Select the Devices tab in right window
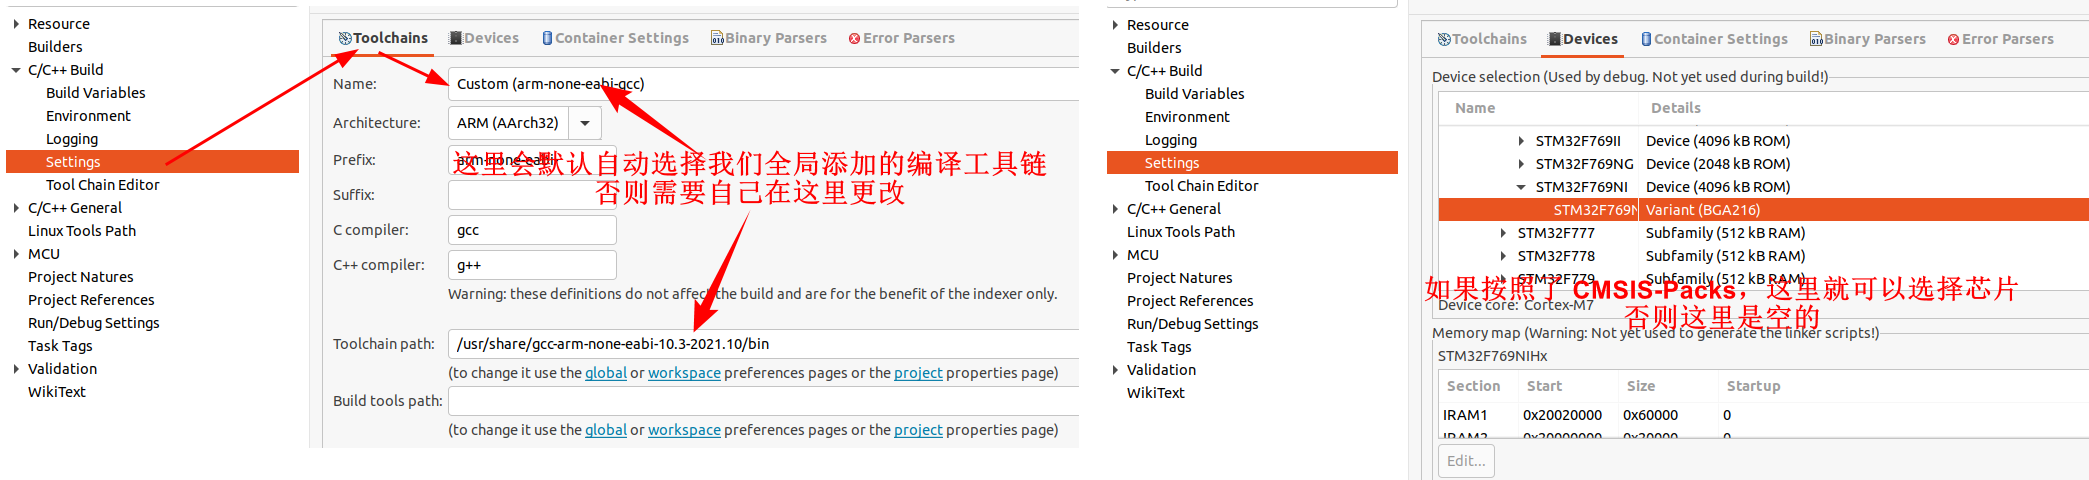Image resolution: width=2089 pixels, height=480 pixels. click(x=1583, y=39)
